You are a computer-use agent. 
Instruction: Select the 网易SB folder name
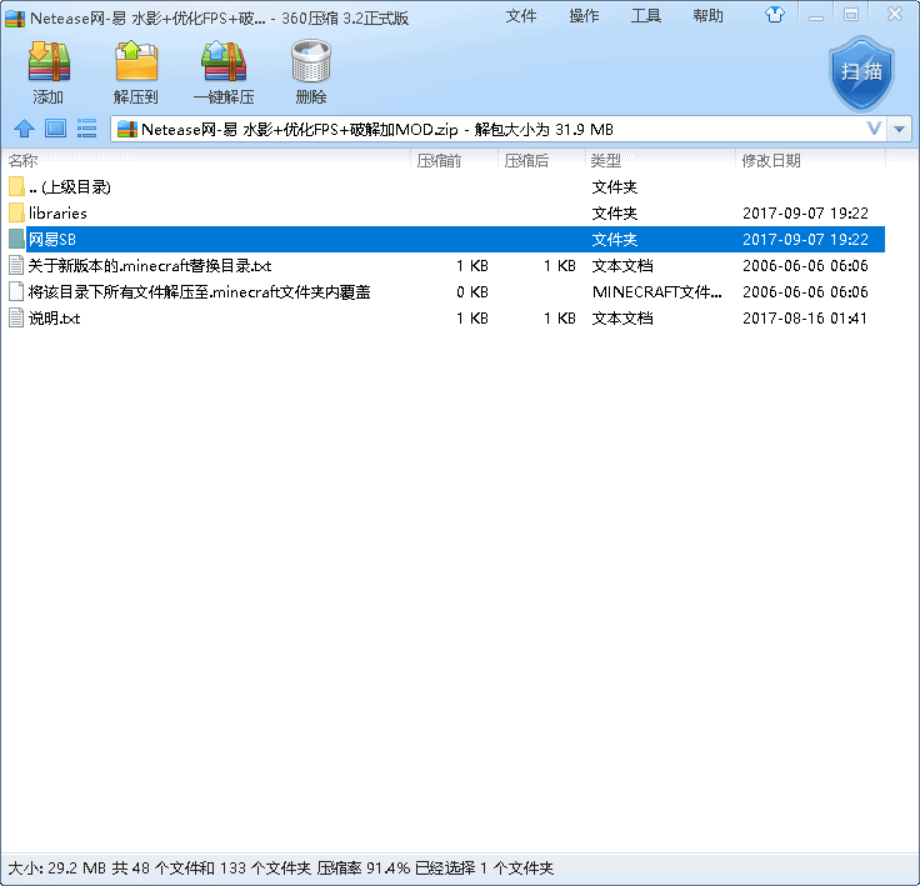pos(52,239)
